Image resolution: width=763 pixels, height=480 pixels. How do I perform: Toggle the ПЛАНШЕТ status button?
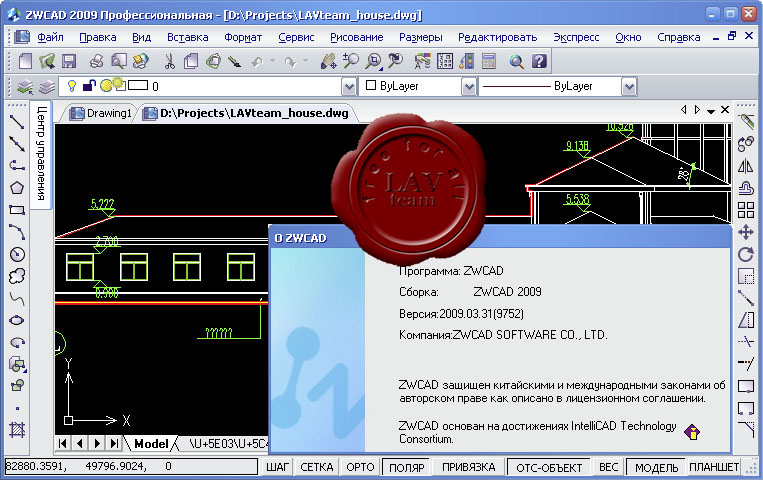(x=714, y=467)
